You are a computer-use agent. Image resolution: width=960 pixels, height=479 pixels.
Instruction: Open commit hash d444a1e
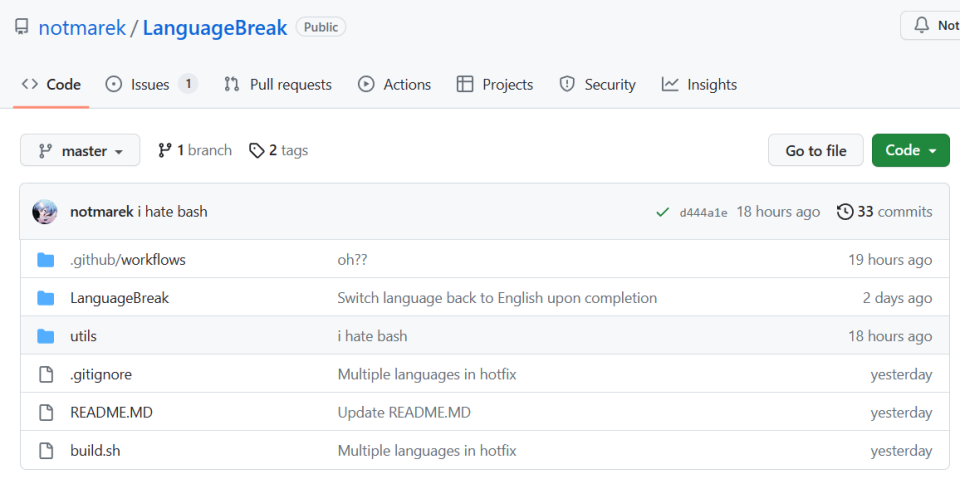pos(701,213)
